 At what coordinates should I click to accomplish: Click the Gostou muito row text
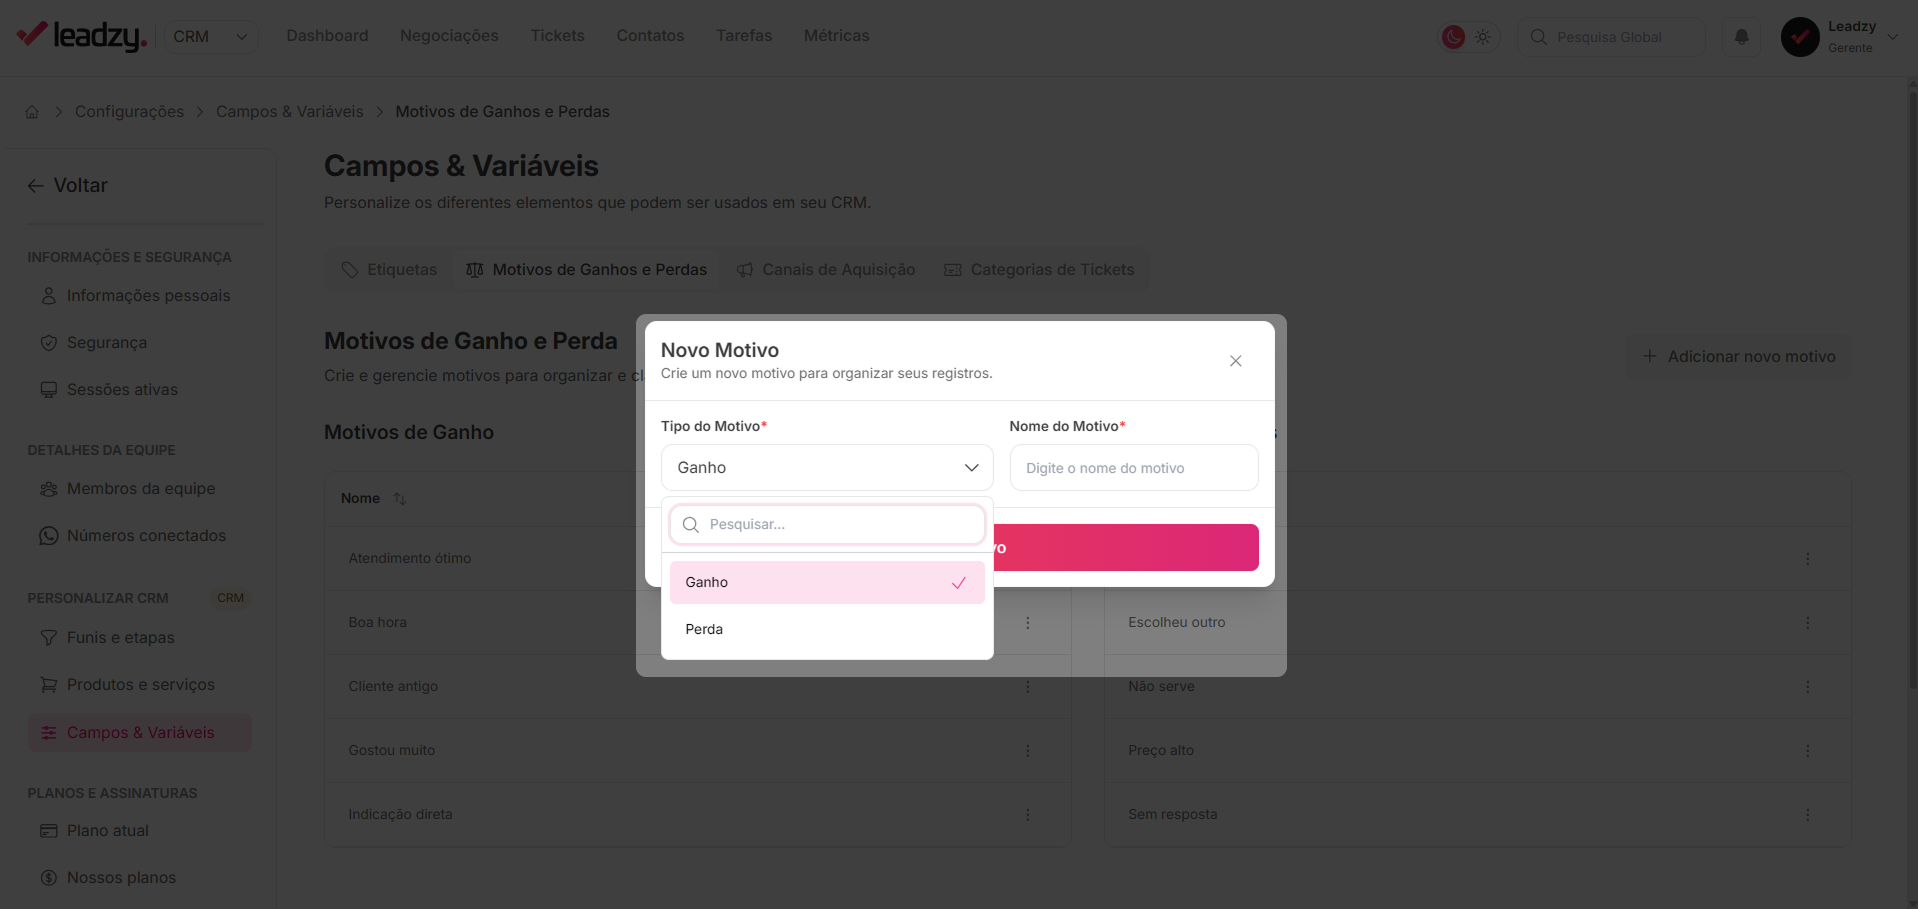(x=391, y=751)
